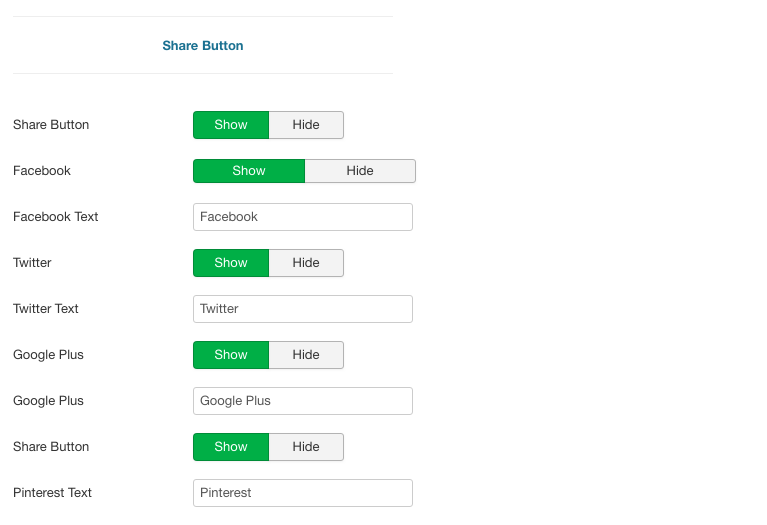
Task: Choose Hide for the Facebook option
Action: 360,171
